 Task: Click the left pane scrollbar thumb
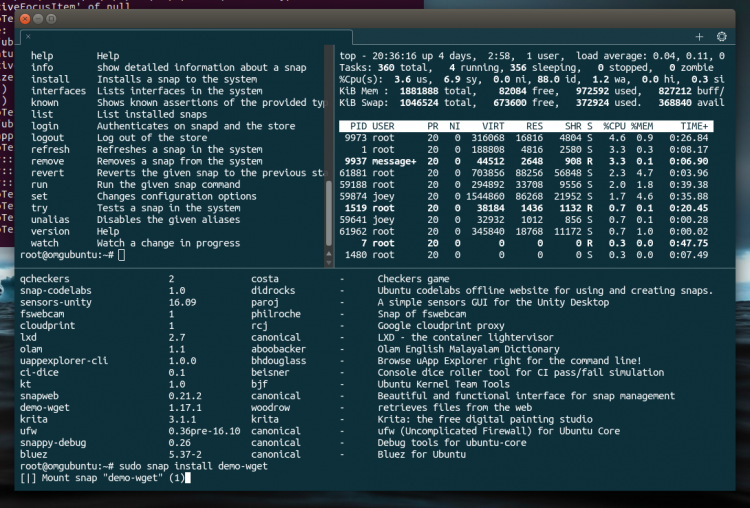pyautogui.click(x=329, y=213)
